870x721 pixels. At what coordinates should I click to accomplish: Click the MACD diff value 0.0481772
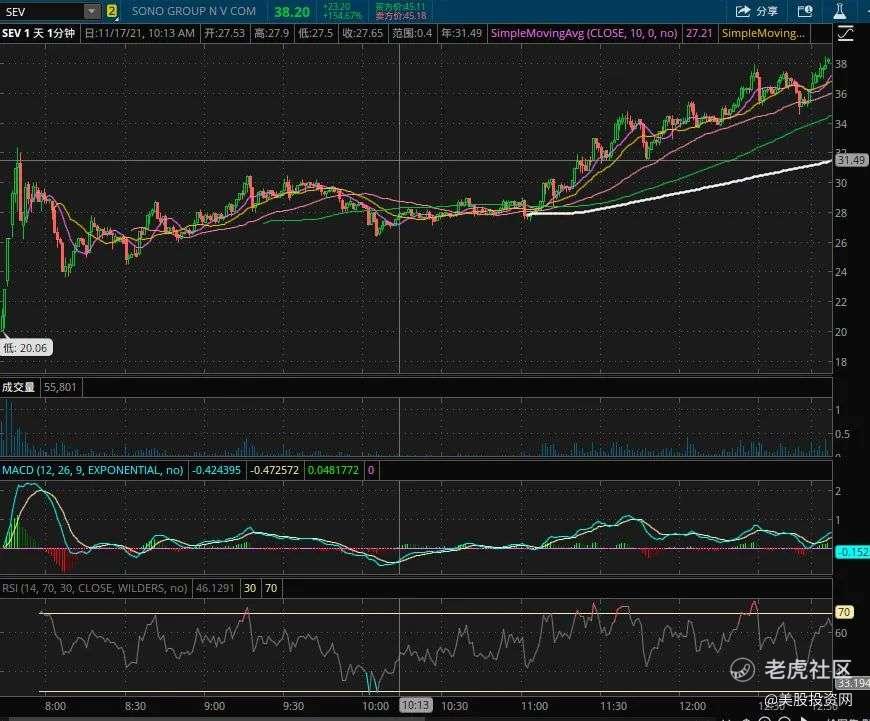333,470
